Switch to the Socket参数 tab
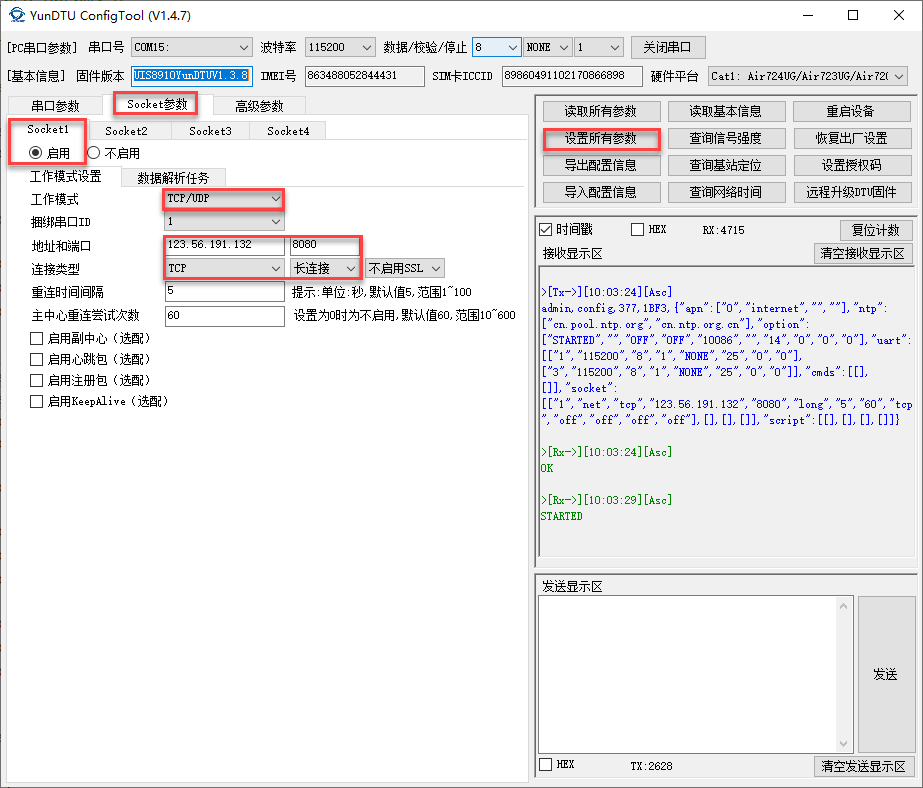The width and height of the screenshot is (923, 788). point(157,104)
